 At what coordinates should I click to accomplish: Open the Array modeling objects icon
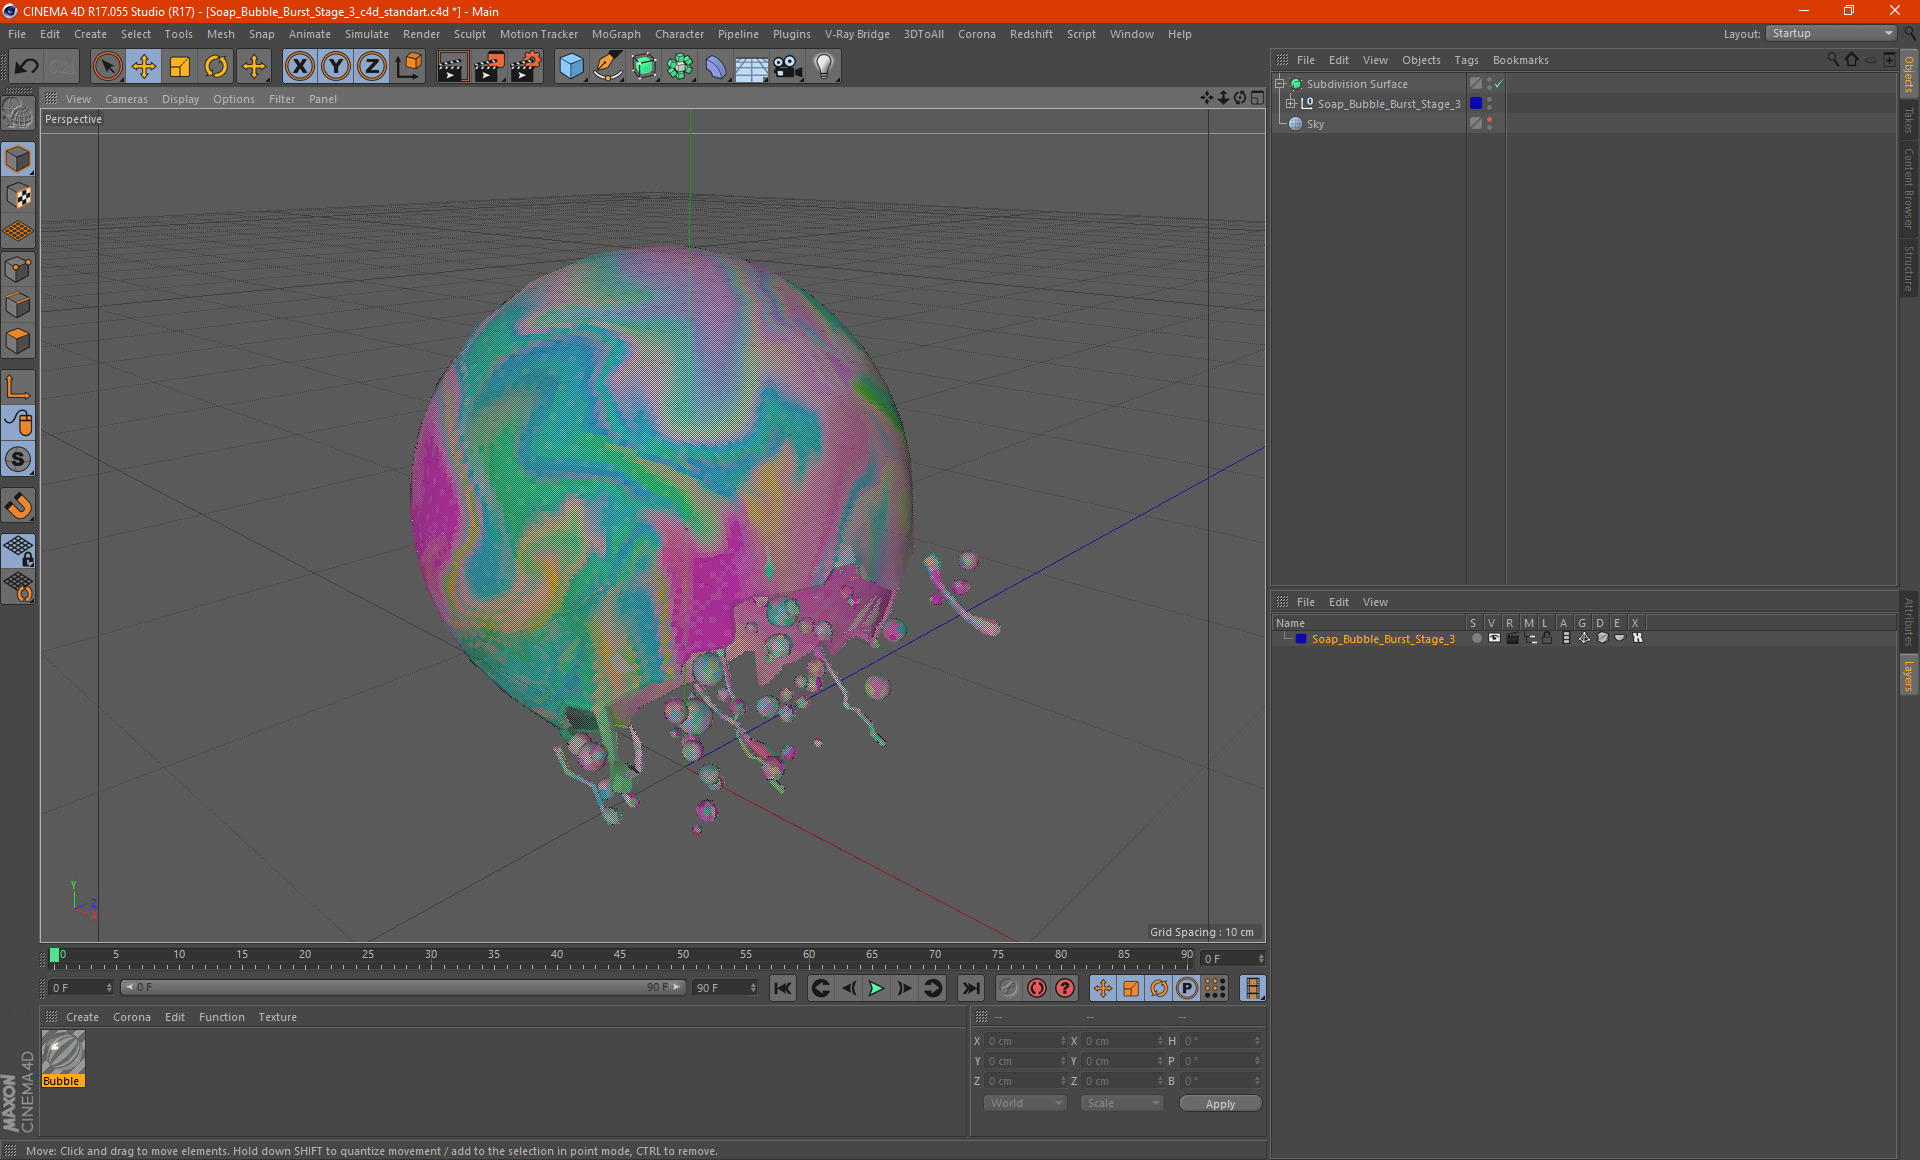[x=680, y=67]
